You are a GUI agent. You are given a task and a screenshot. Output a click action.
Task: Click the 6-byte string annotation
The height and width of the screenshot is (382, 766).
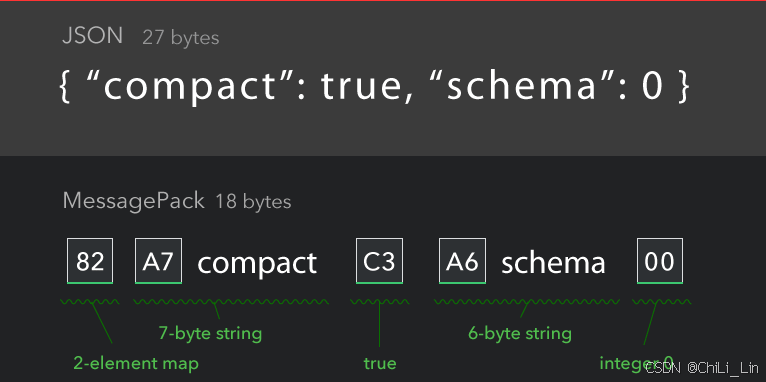[520, 334]
